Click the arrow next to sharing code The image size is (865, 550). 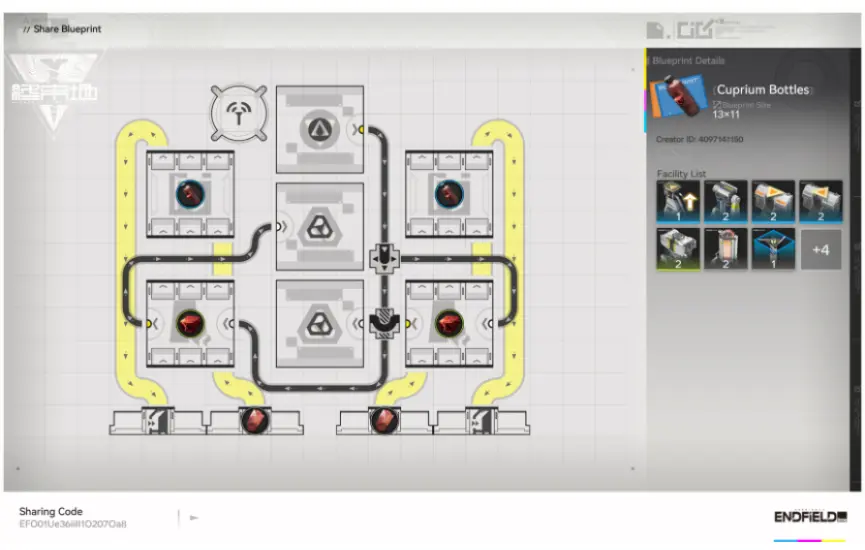point(194,518)
